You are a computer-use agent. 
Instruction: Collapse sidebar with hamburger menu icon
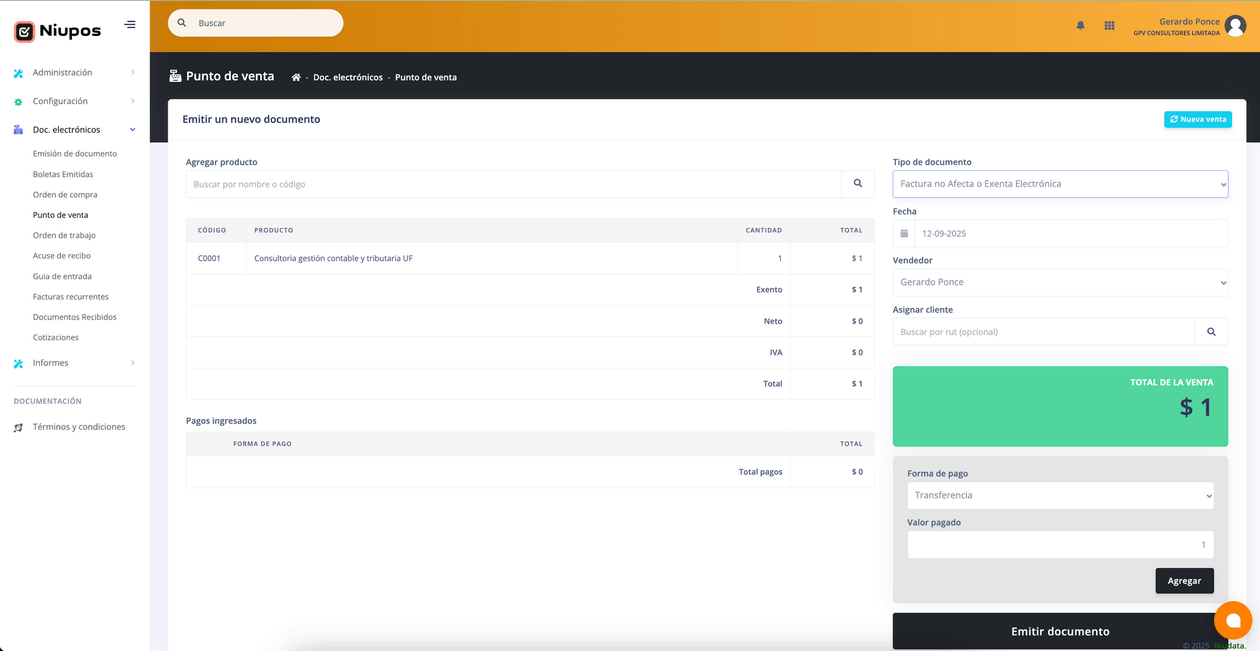click(x=130, y=25)
